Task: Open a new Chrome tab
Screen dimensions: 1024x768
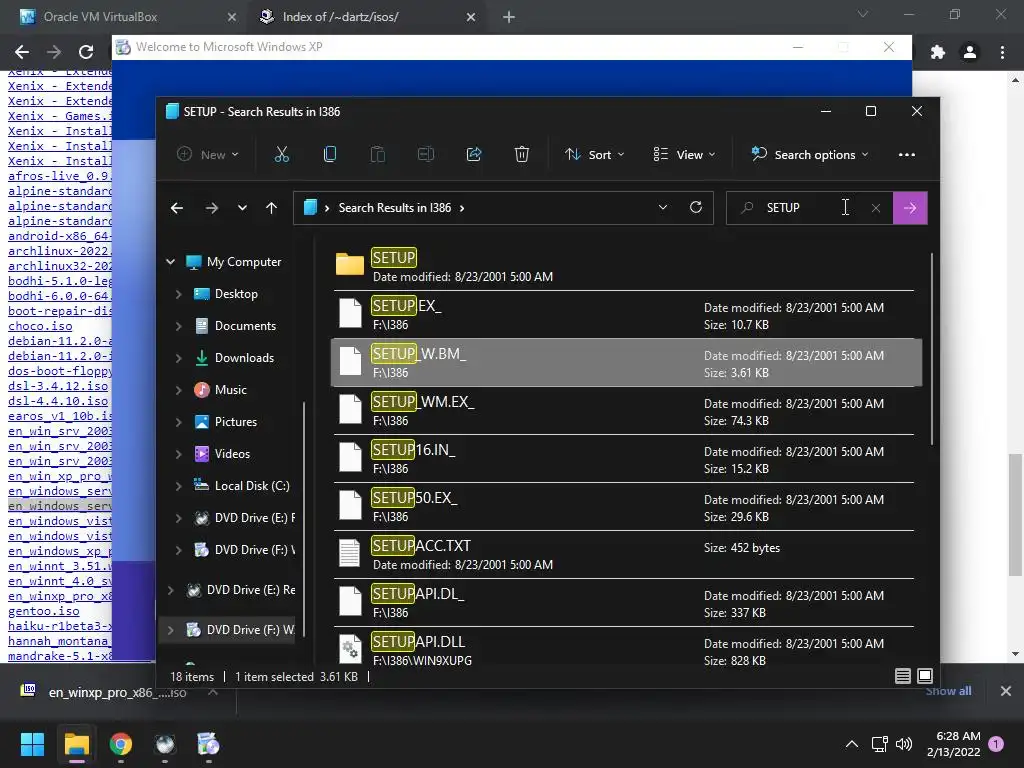Action: 509,17
